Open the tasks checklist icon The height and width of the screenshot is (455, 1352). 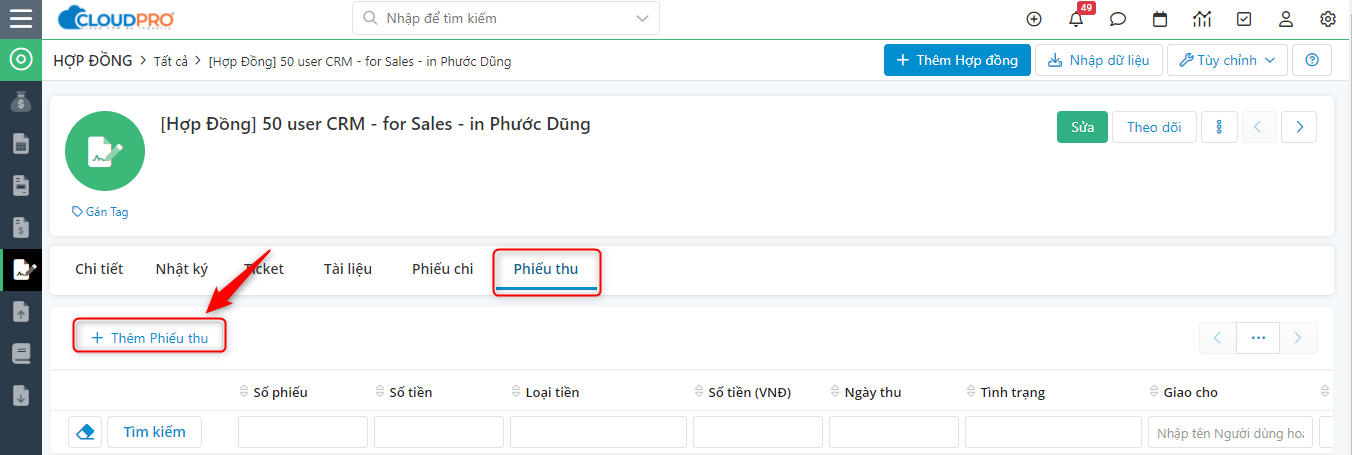[x=1244, y=19]
